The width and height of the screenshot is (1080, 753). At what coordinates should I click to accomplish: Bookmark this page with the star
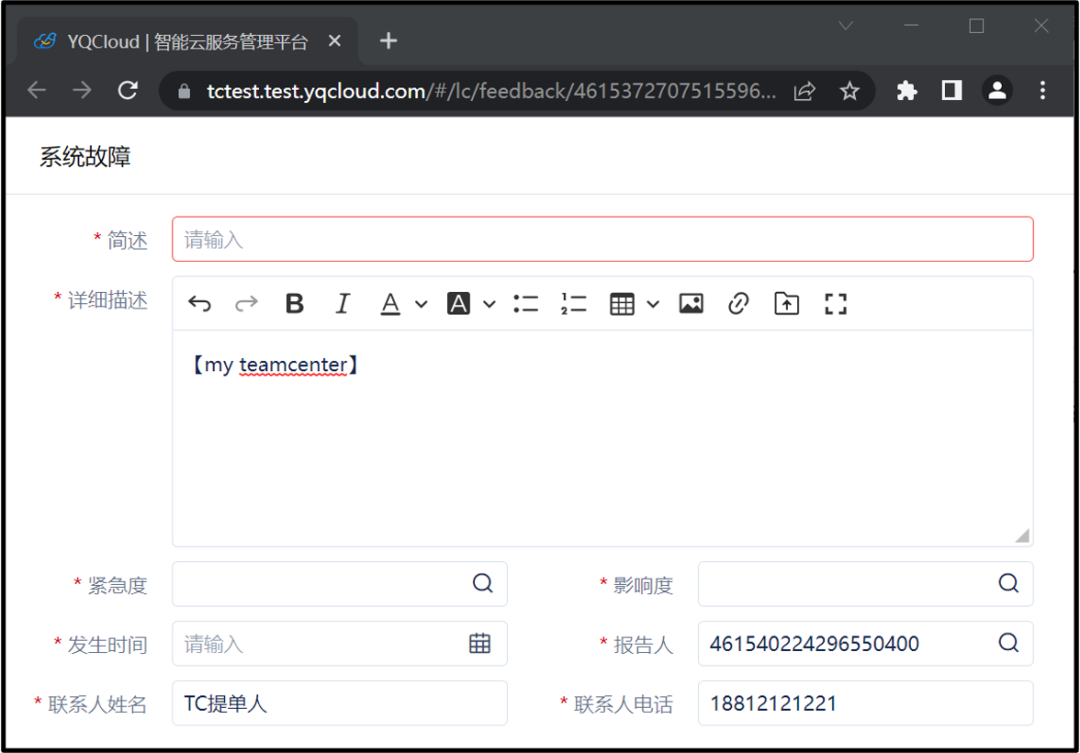click(850, 91)
